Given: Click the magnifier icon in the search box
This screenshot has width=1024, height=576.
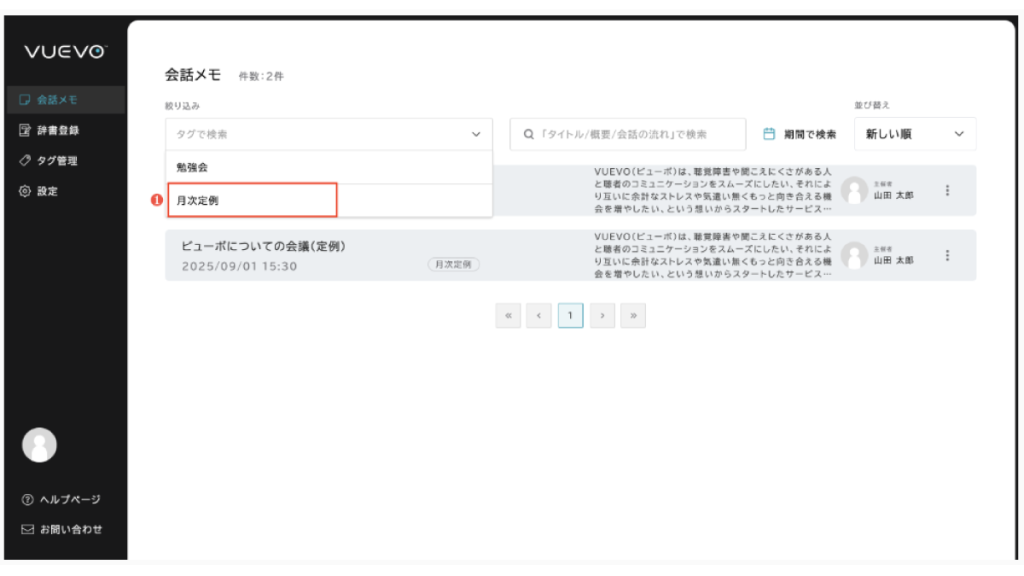Looking at the screenshot, I should click(529, 134).
